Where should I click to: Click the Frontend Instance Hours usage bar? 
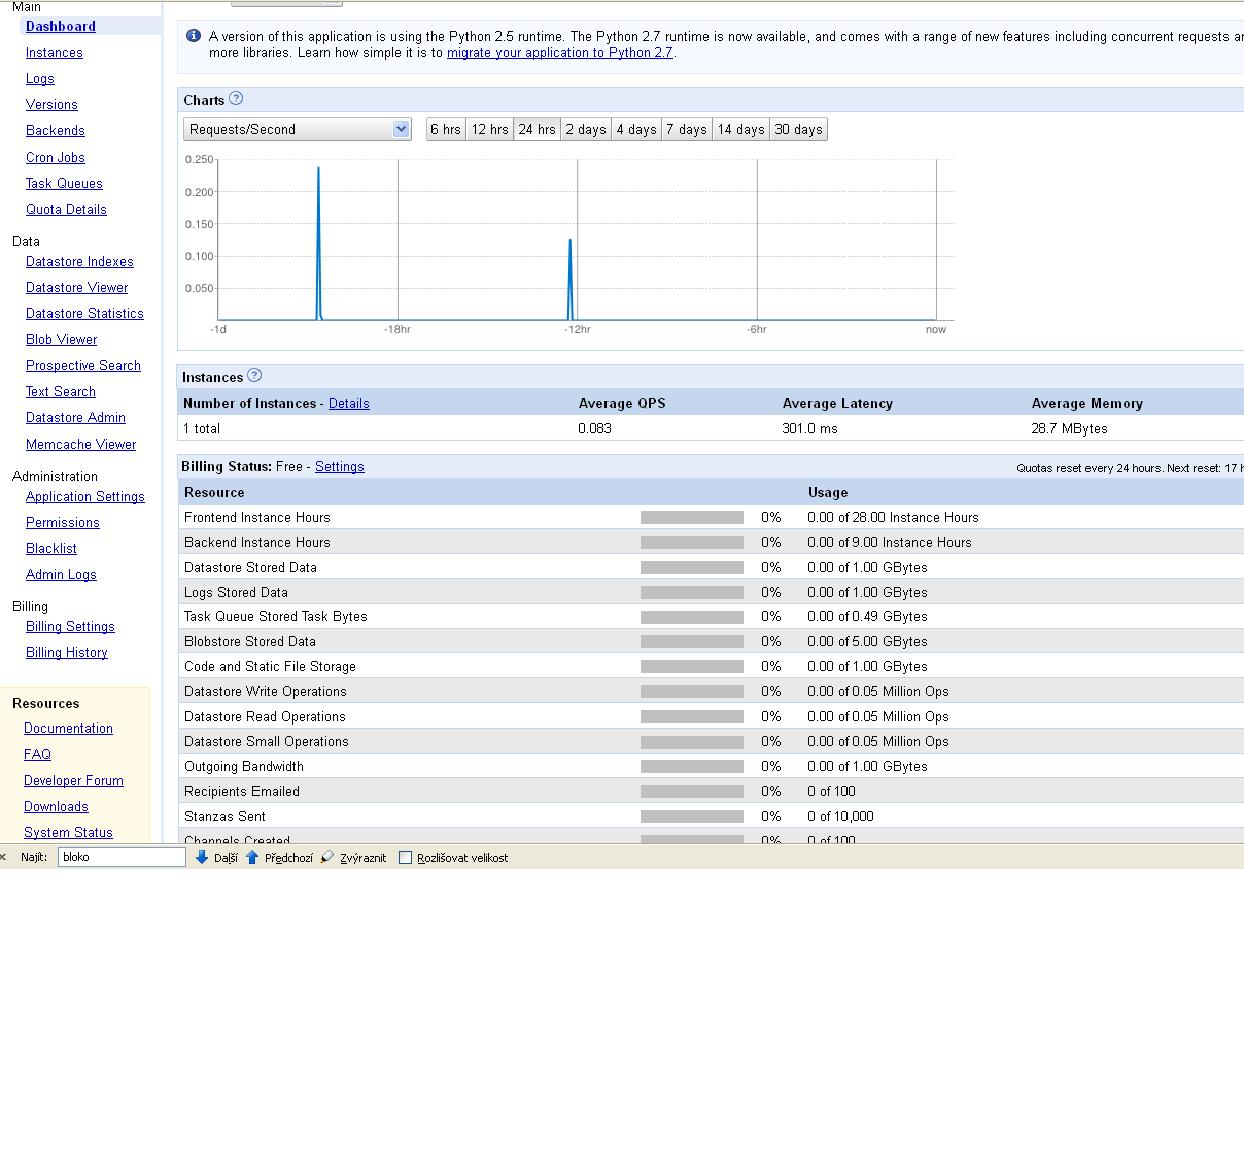point(692,517)
